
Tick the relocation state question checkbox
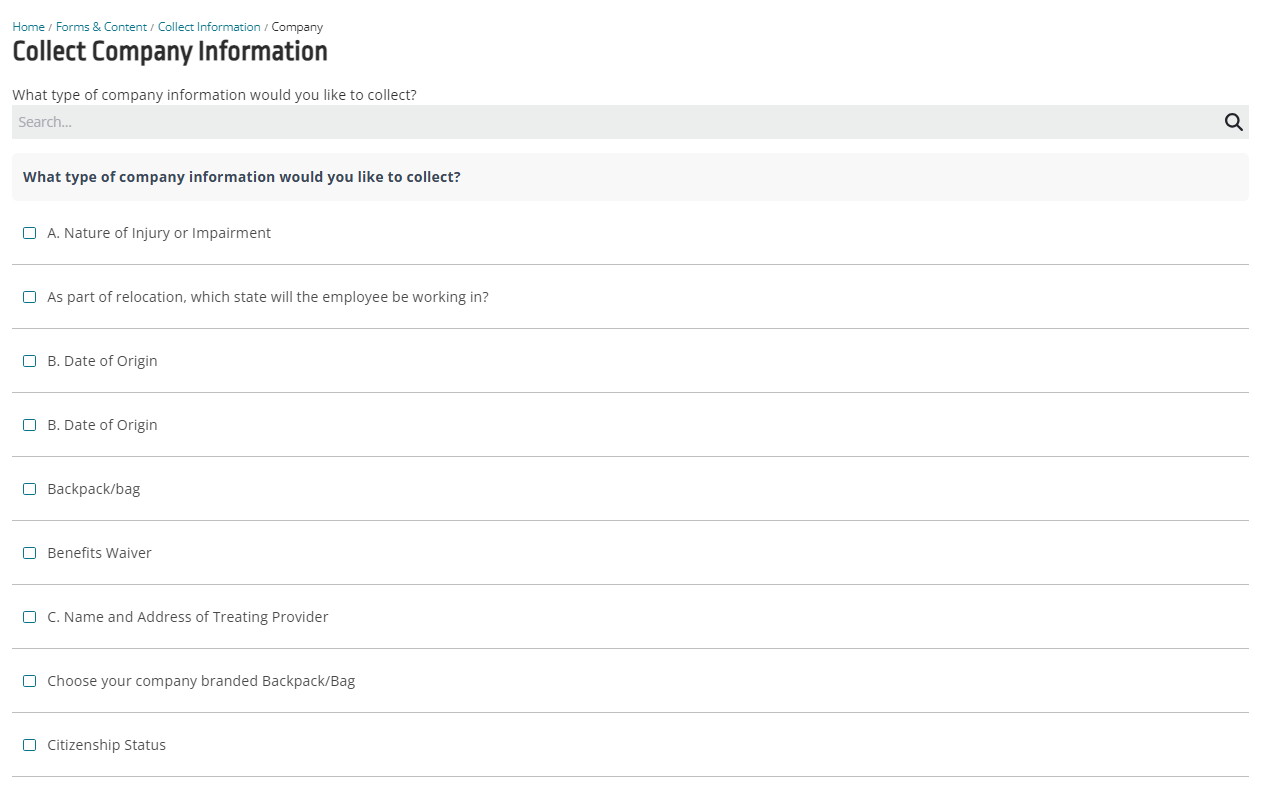pyautogui.click(x=29, y=297)
